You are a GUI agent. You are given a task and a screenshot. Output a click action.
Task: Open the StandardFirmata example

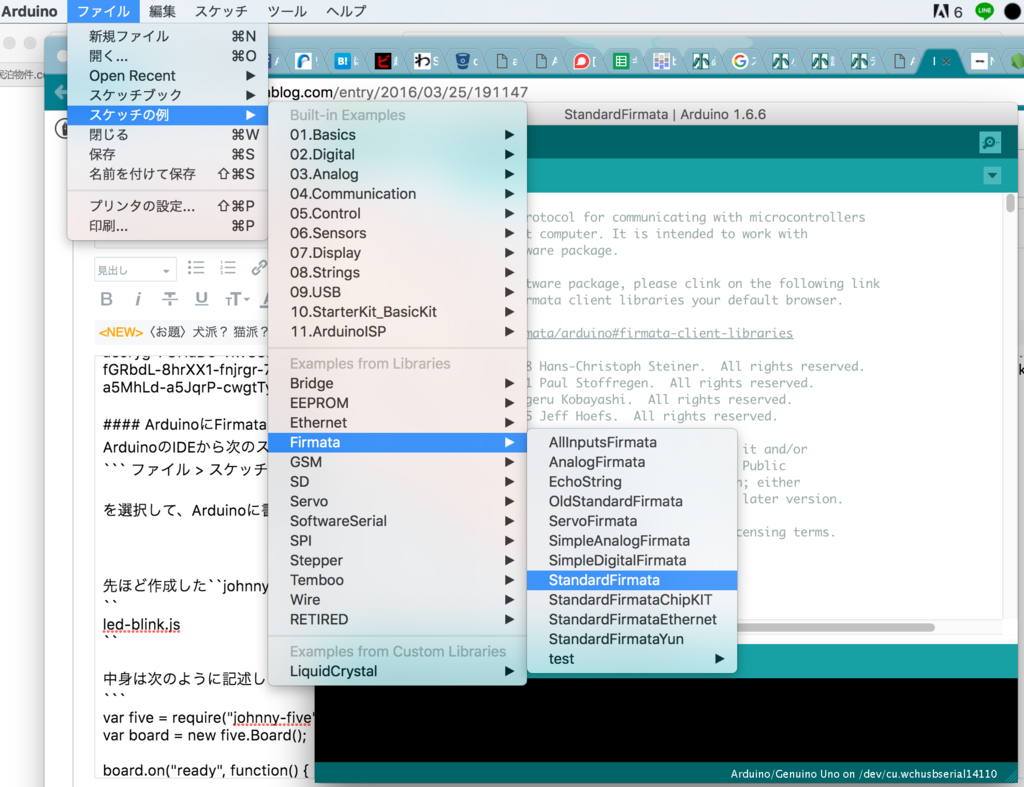(x=632, y=580)
